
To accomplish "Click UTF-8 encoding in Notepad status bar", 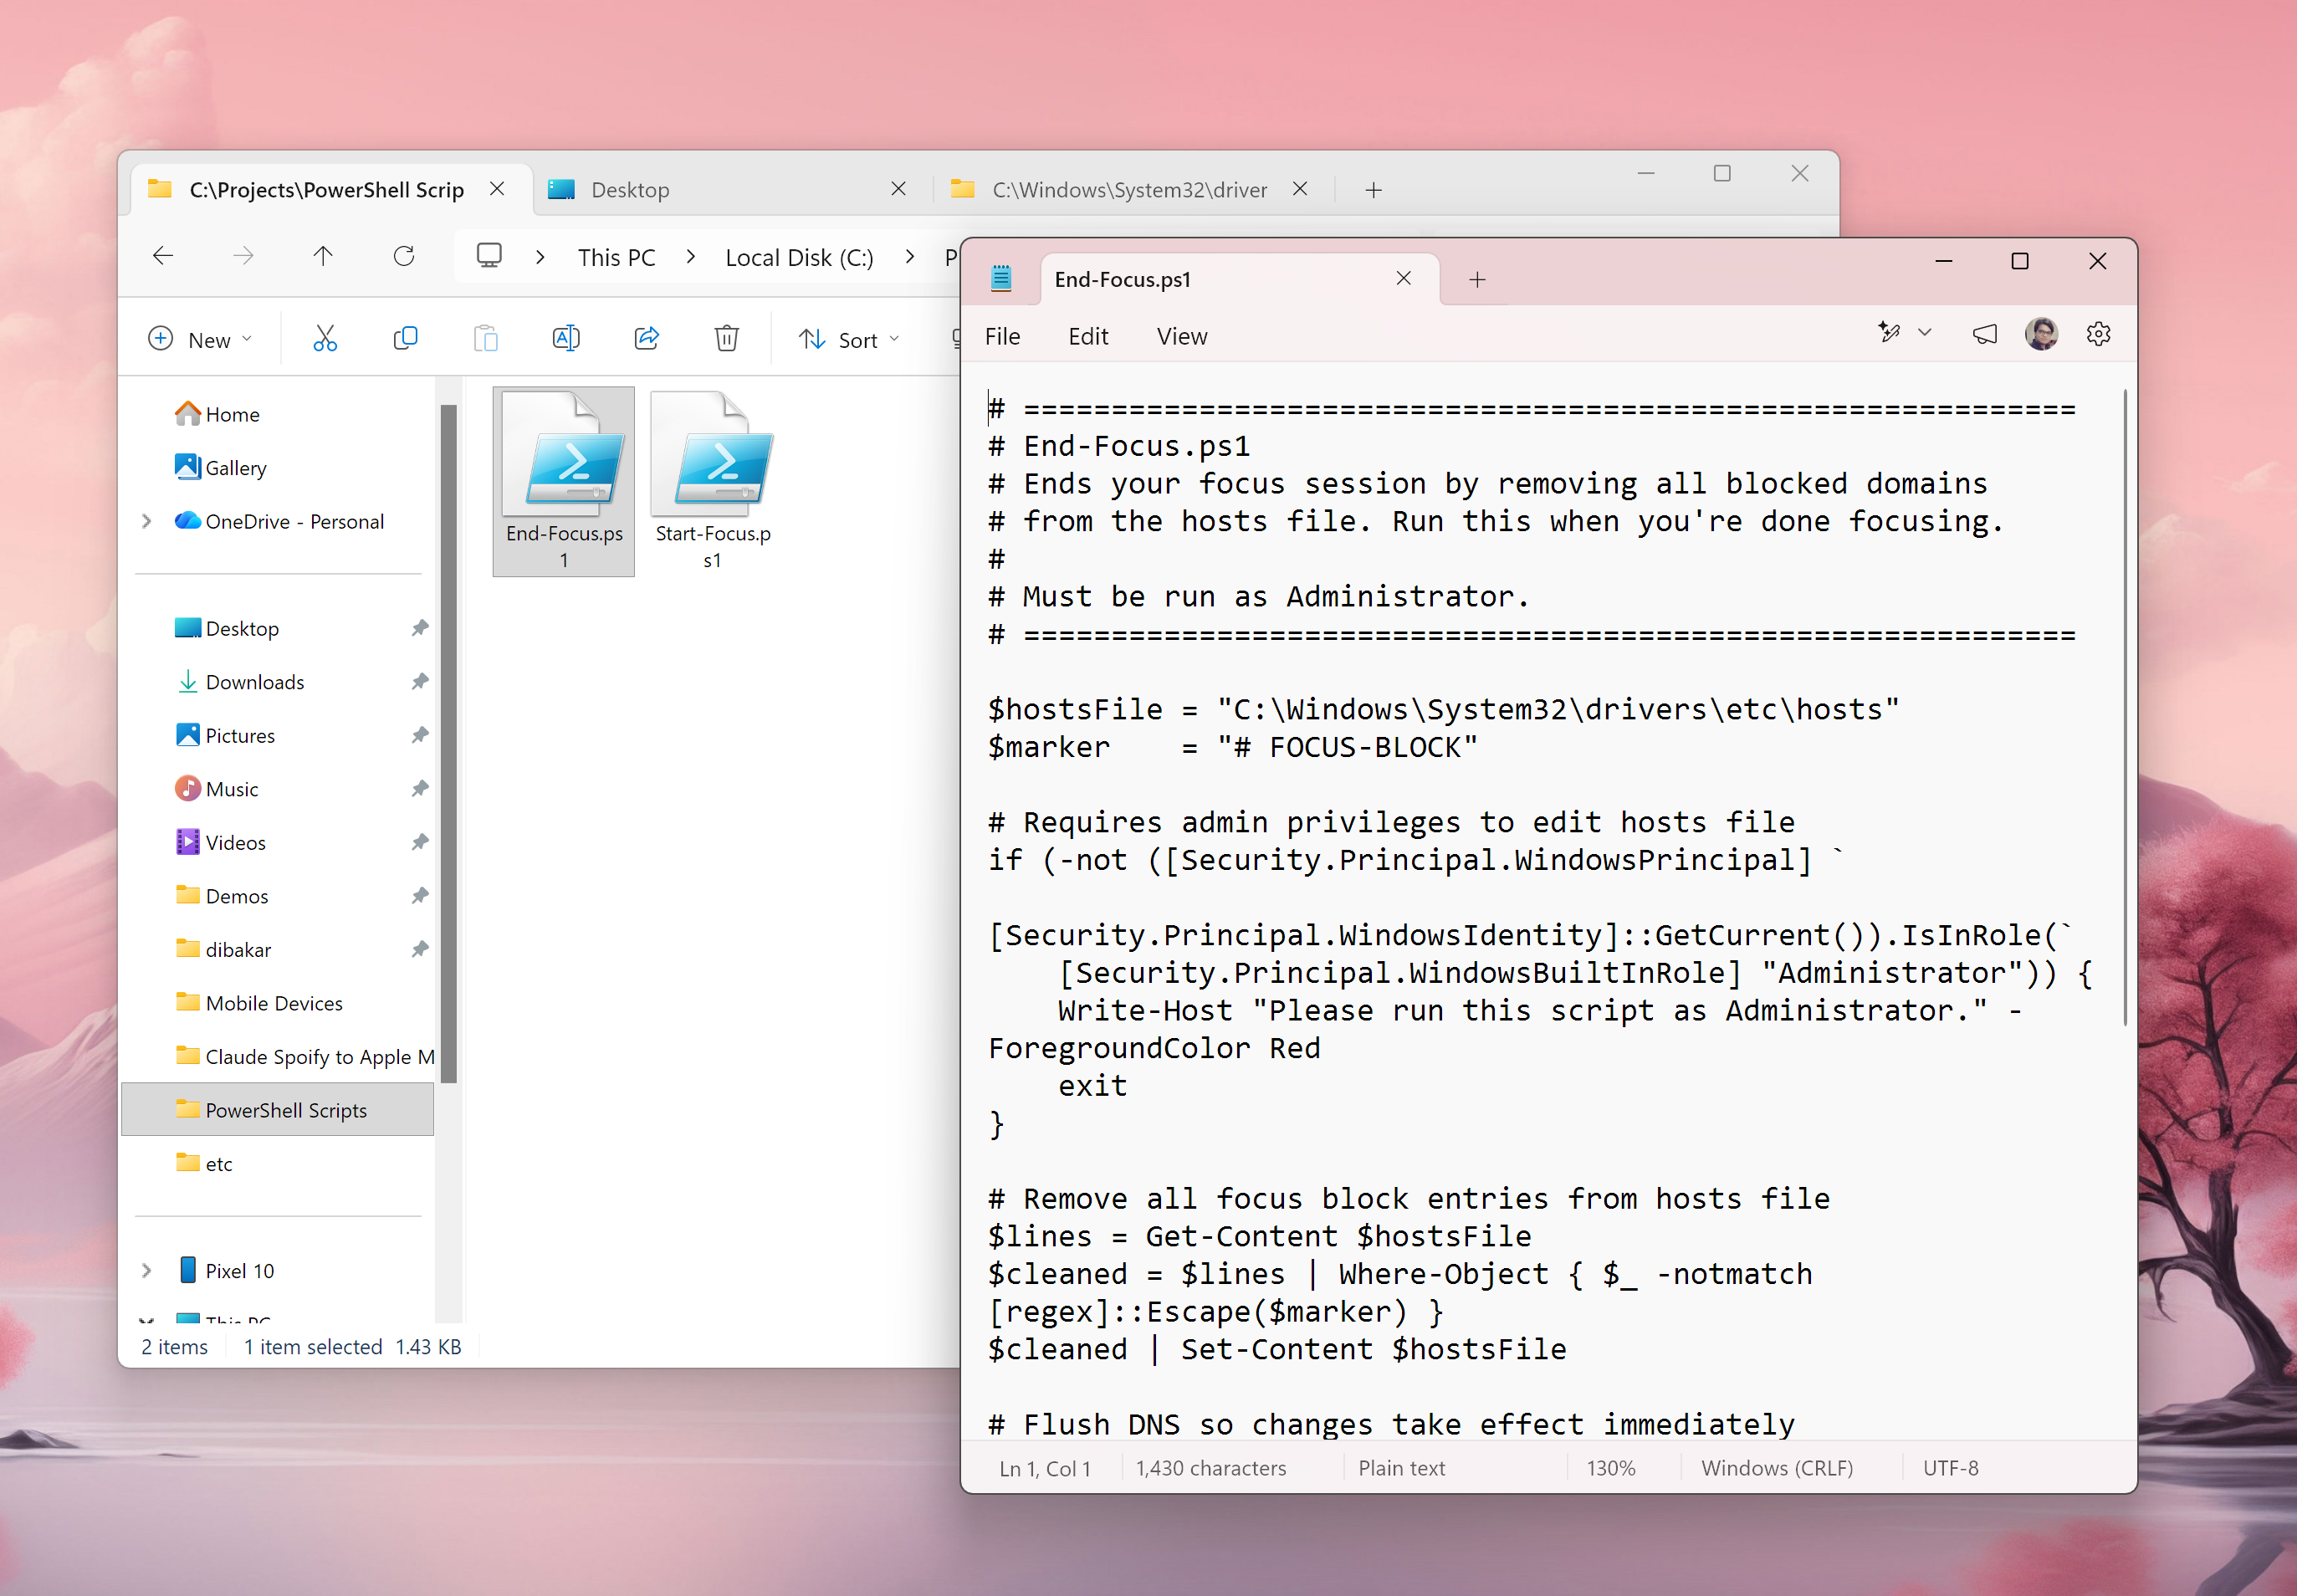I will pyautogui.click(x=1950, y=1468).
